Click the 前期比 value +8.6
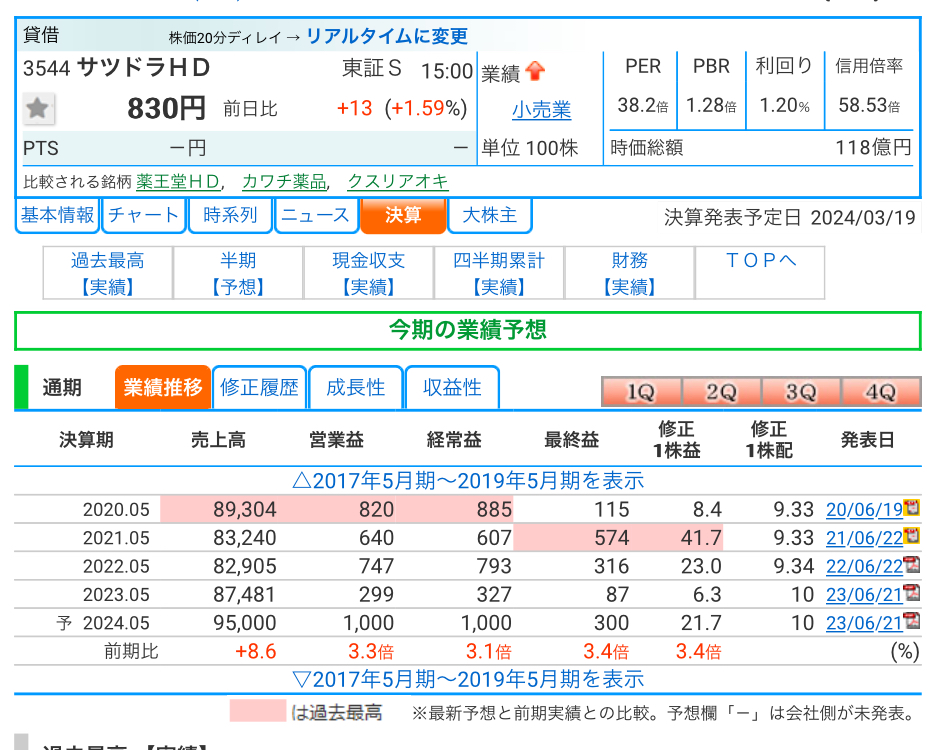The image size is (946, 750). click(x=256, y=652)
